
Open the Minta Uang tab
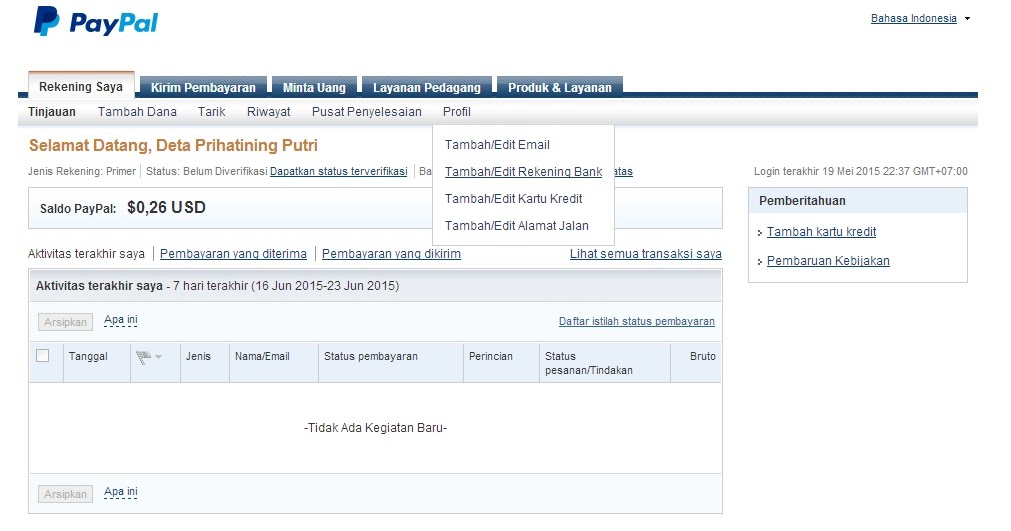point(314,87)
